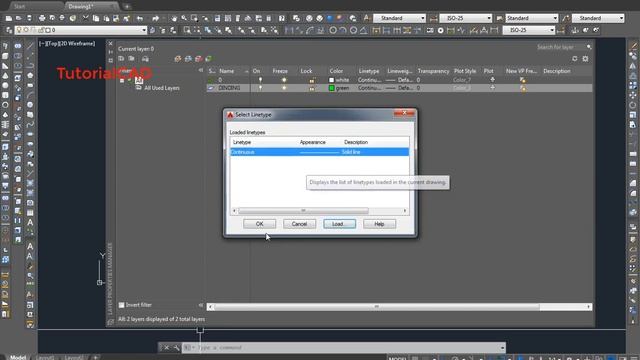Image resolution: width=640 pixels, height=360 pixels.
Task: Toggle Lock for DINDING layer
Action: [312, 88]
